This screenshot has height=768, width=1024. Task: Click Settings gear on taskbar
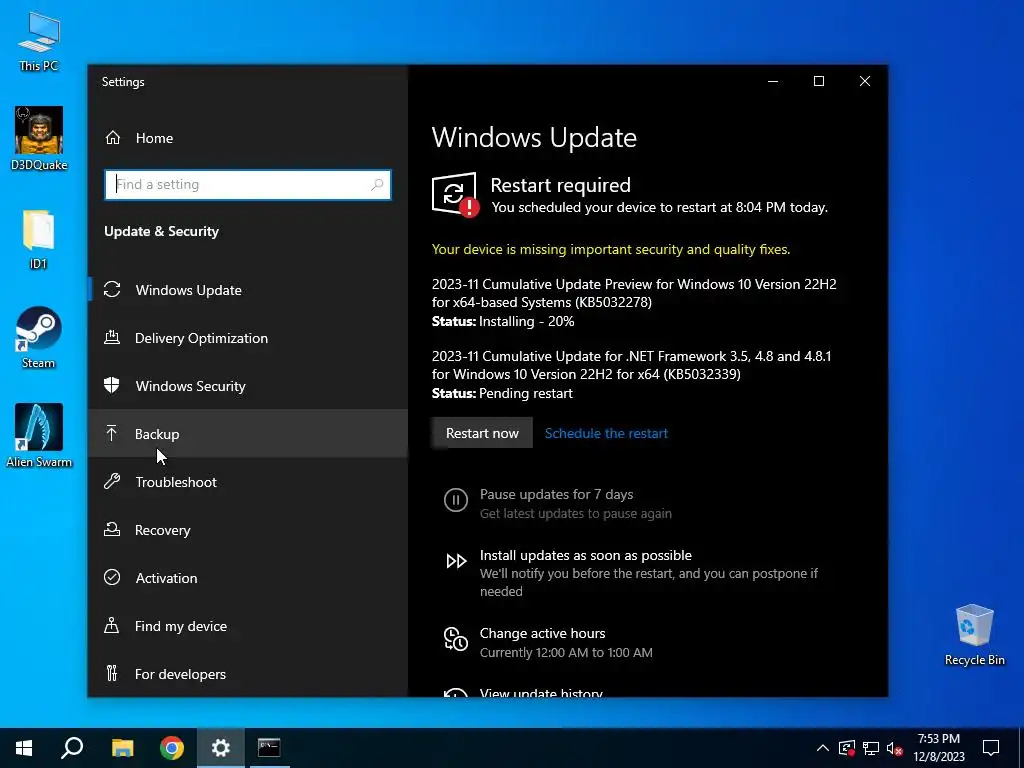(221, 748)
